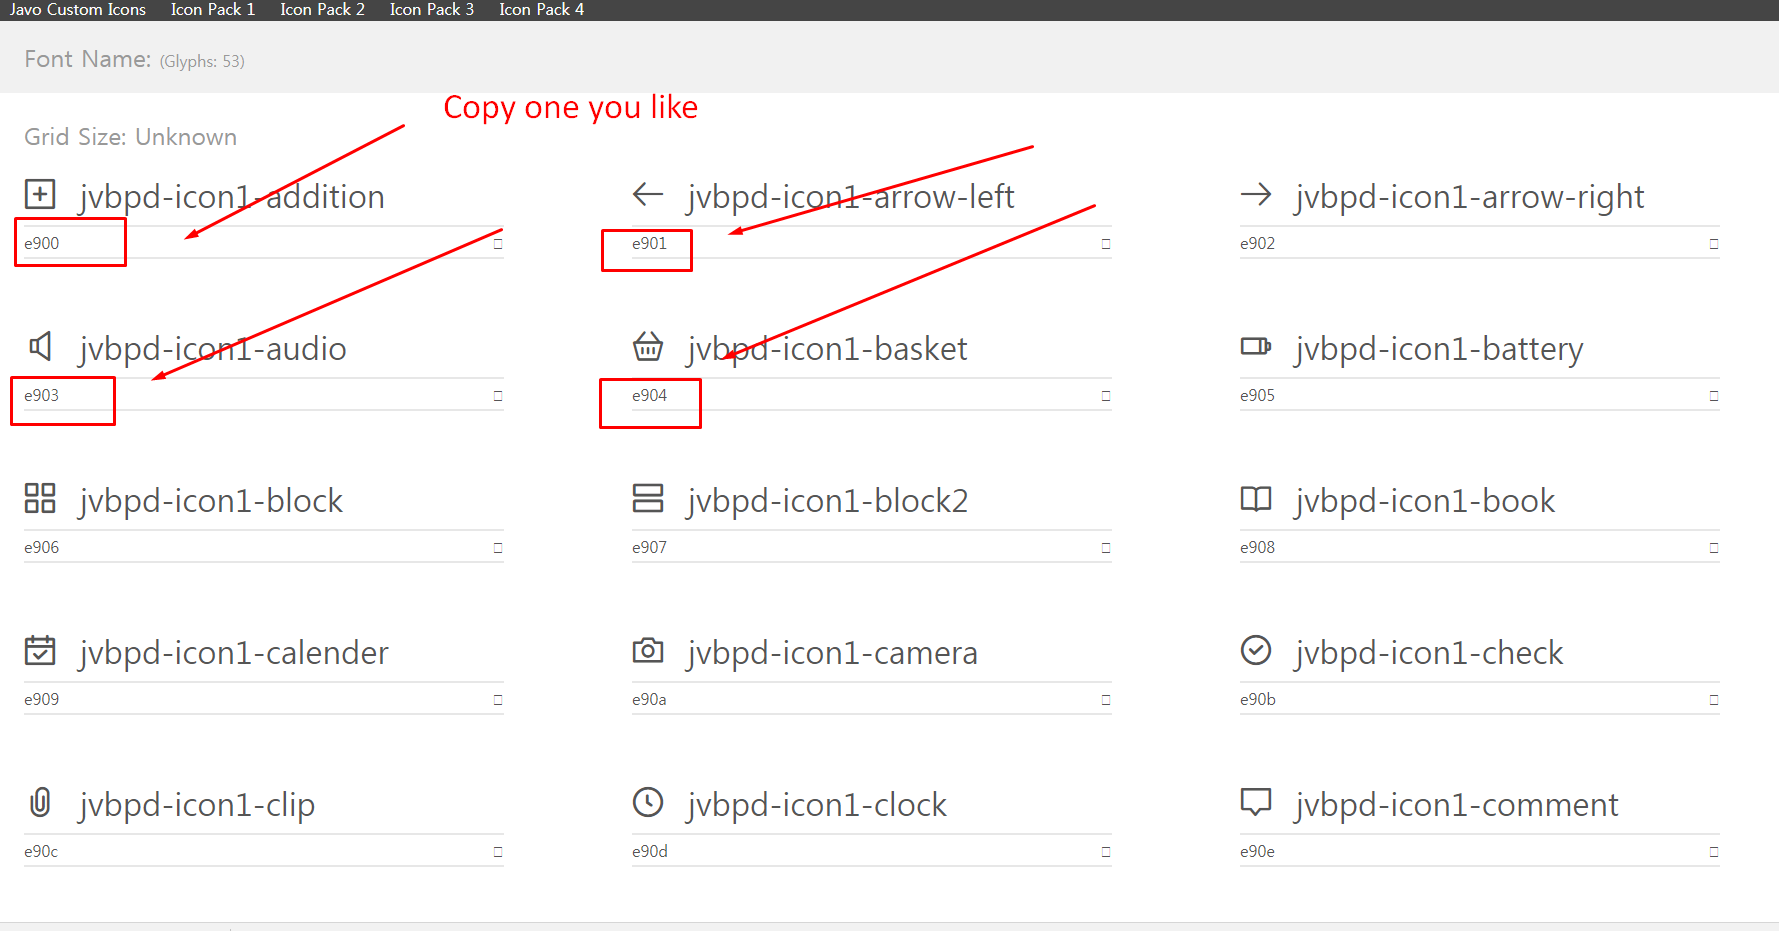Select the e900 code field
Screen dimensions: 1779x931
[x=68, y=241]
